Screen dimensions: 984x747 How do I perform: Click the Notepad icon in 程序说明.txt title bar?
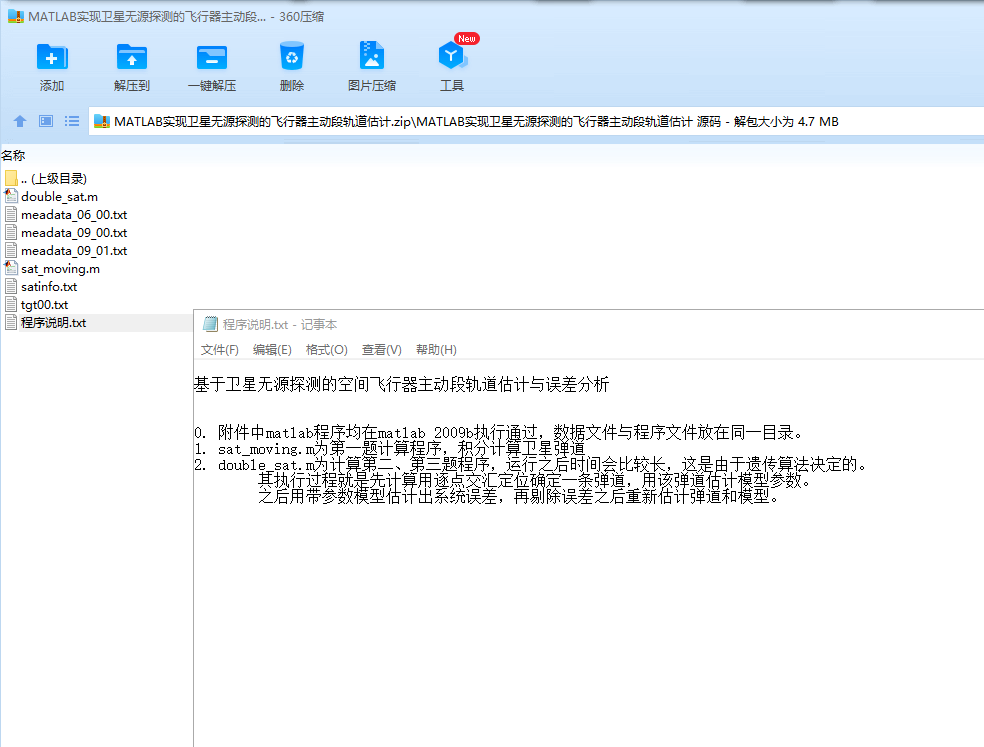point(210,324)
